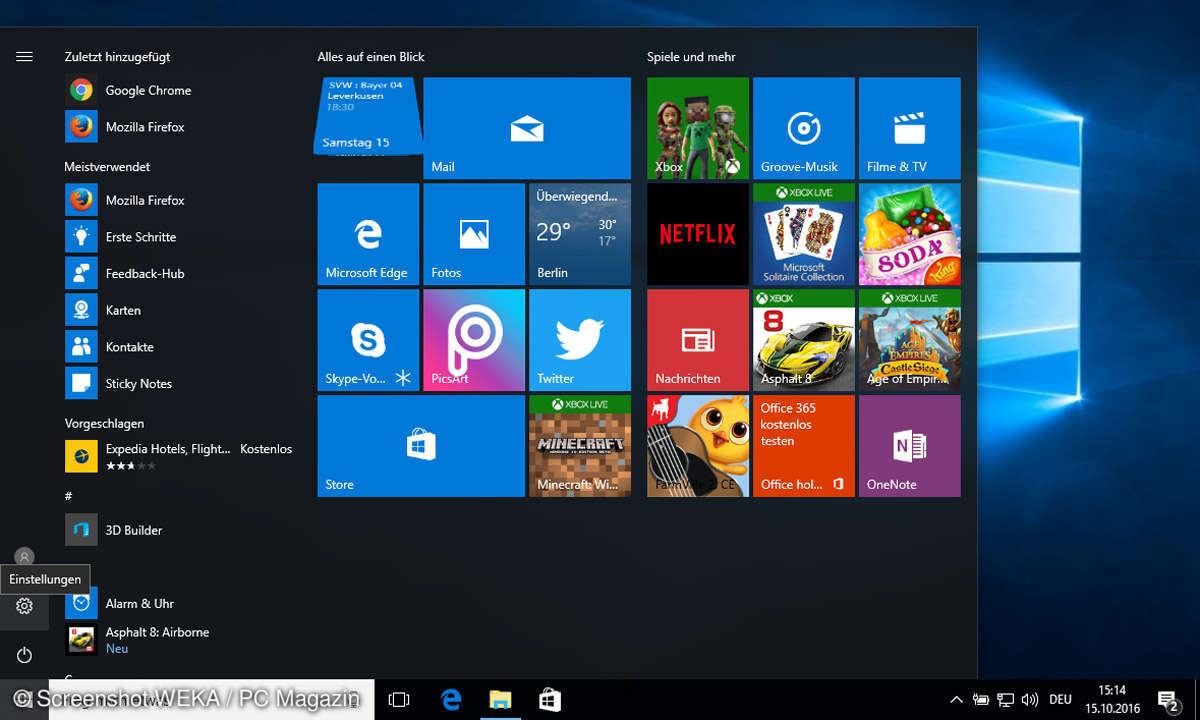Image resolution: width=1200 pixels, height=720 pixels.
Task: Click the DEU language indicator
Action: pyautogui.click(x=1060, y=700)
